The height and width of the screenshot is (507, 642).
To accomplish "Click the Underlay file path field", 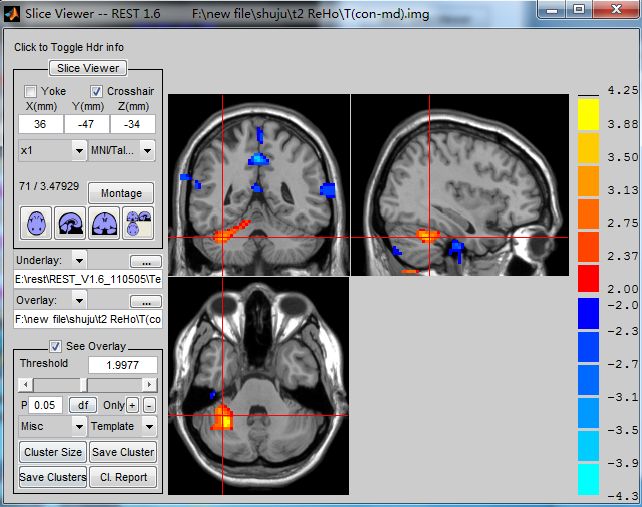I will pyautogui.click(x=88, y=279).
